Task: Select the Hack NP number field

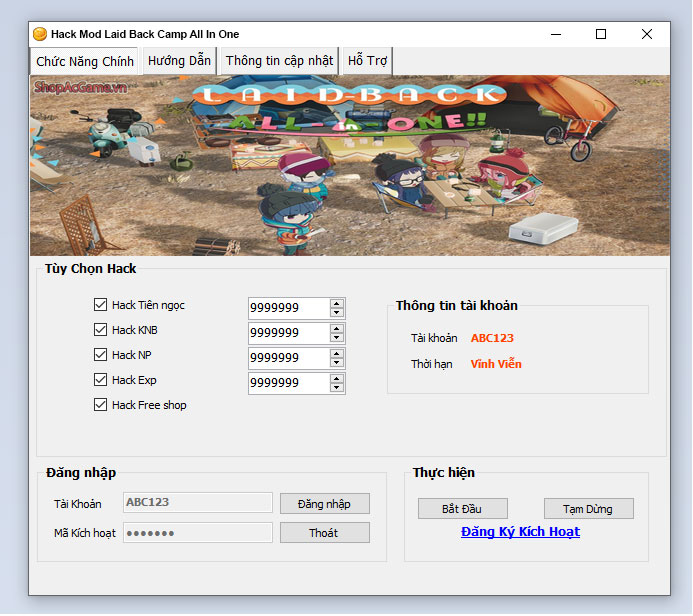Action: click(289, 358)
